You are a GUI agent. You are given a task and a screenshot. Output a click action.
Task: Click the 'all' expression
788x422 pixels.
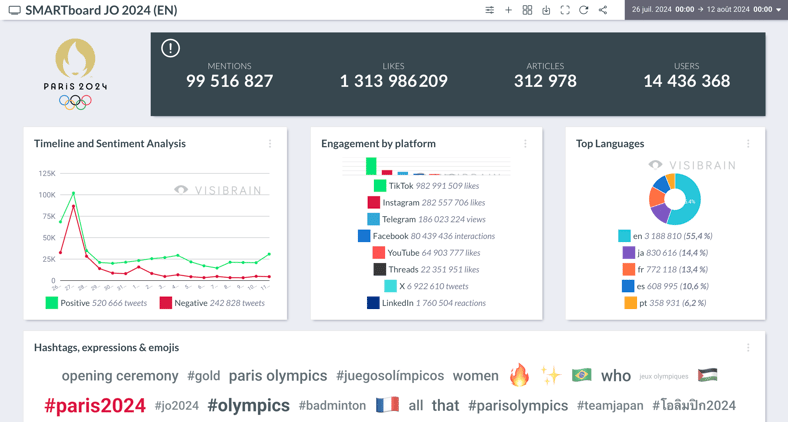(416, 405)
